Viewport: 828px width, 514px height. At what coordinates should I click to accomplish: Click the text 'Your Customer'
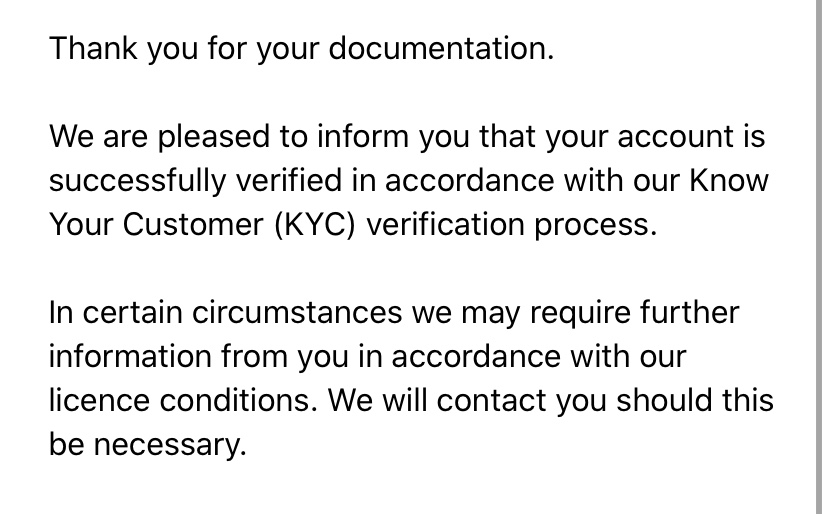[156, 224]
